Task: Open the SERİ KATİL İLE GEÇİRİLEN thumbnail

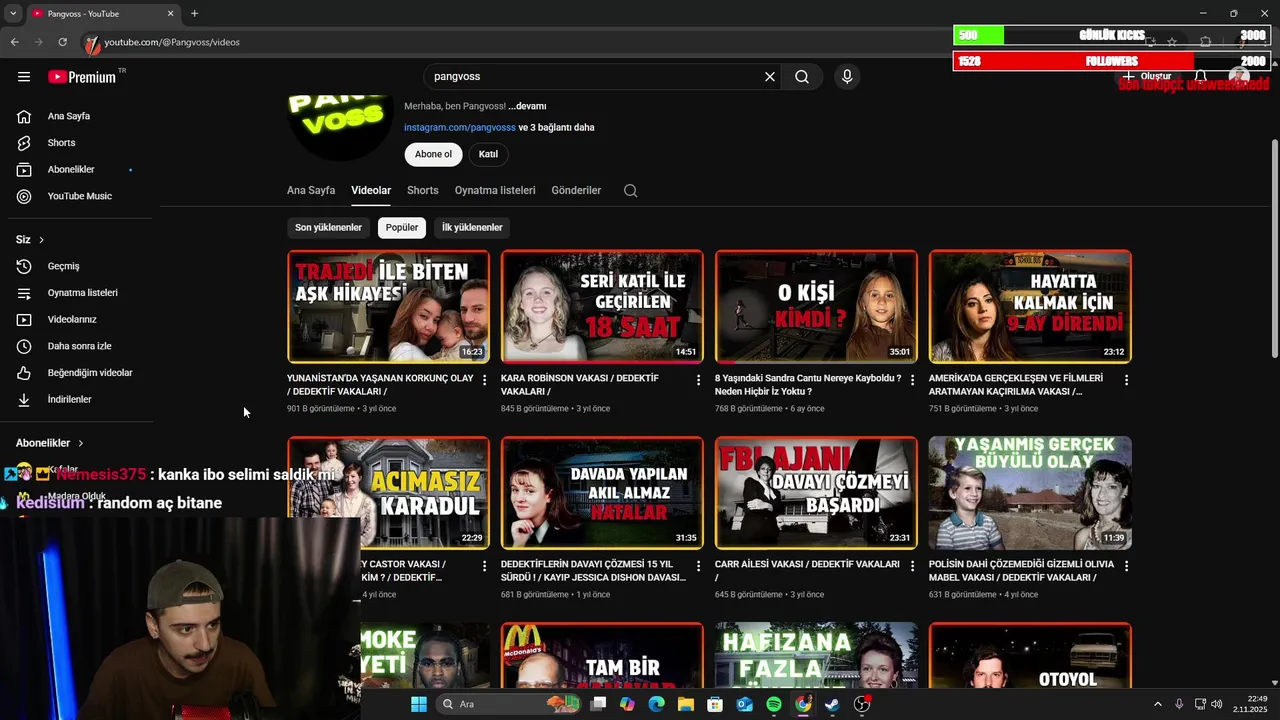Action: point(602,306)
